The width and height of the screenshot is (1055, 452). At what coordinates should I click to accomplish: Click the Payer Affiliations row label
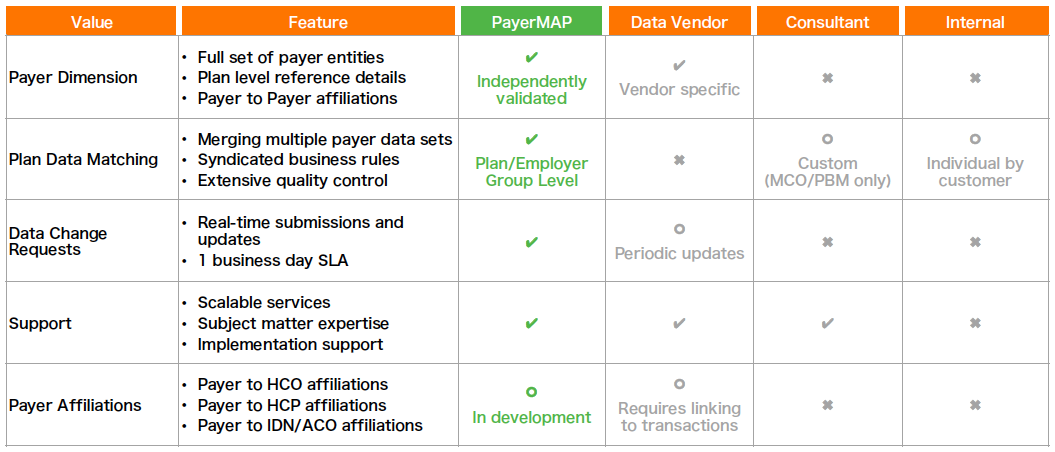click(x=75, y=406)
